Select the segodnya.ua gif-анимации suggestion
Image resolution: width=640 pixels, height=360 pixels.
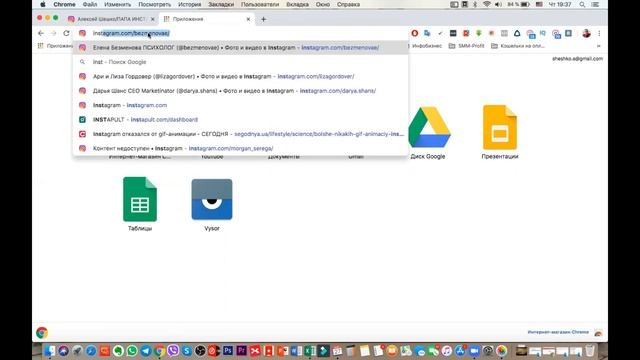[x=241, y=134]
